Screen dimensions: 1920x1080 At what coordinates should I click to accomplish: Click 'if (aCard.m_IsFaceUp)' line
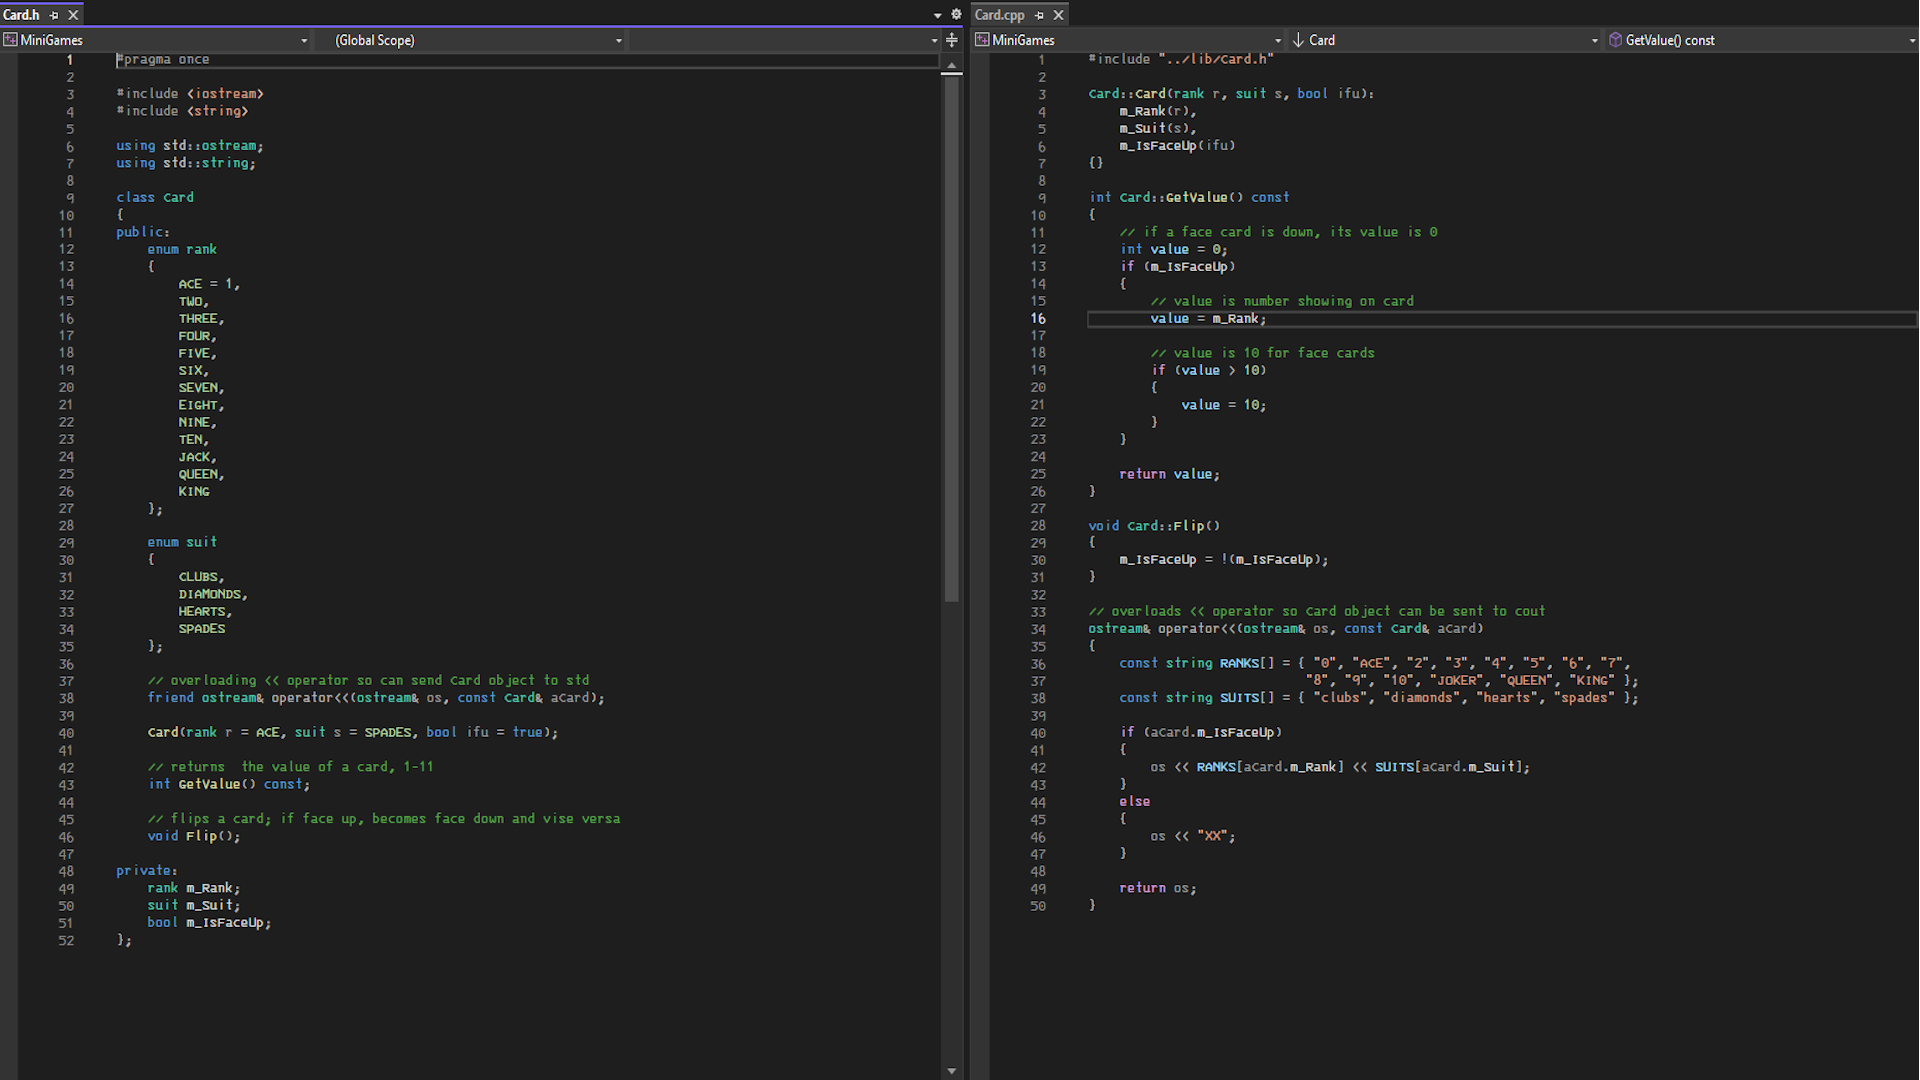(x=1200, y=732)
